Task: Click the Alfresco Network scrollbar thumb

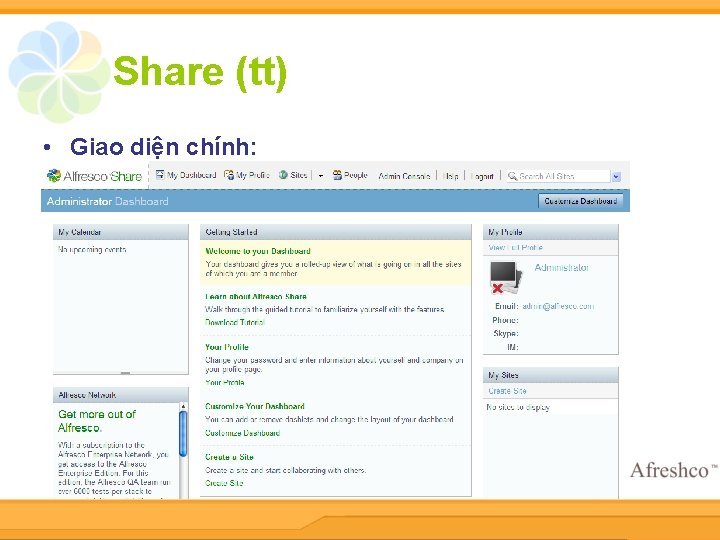Action: point(183,434)
